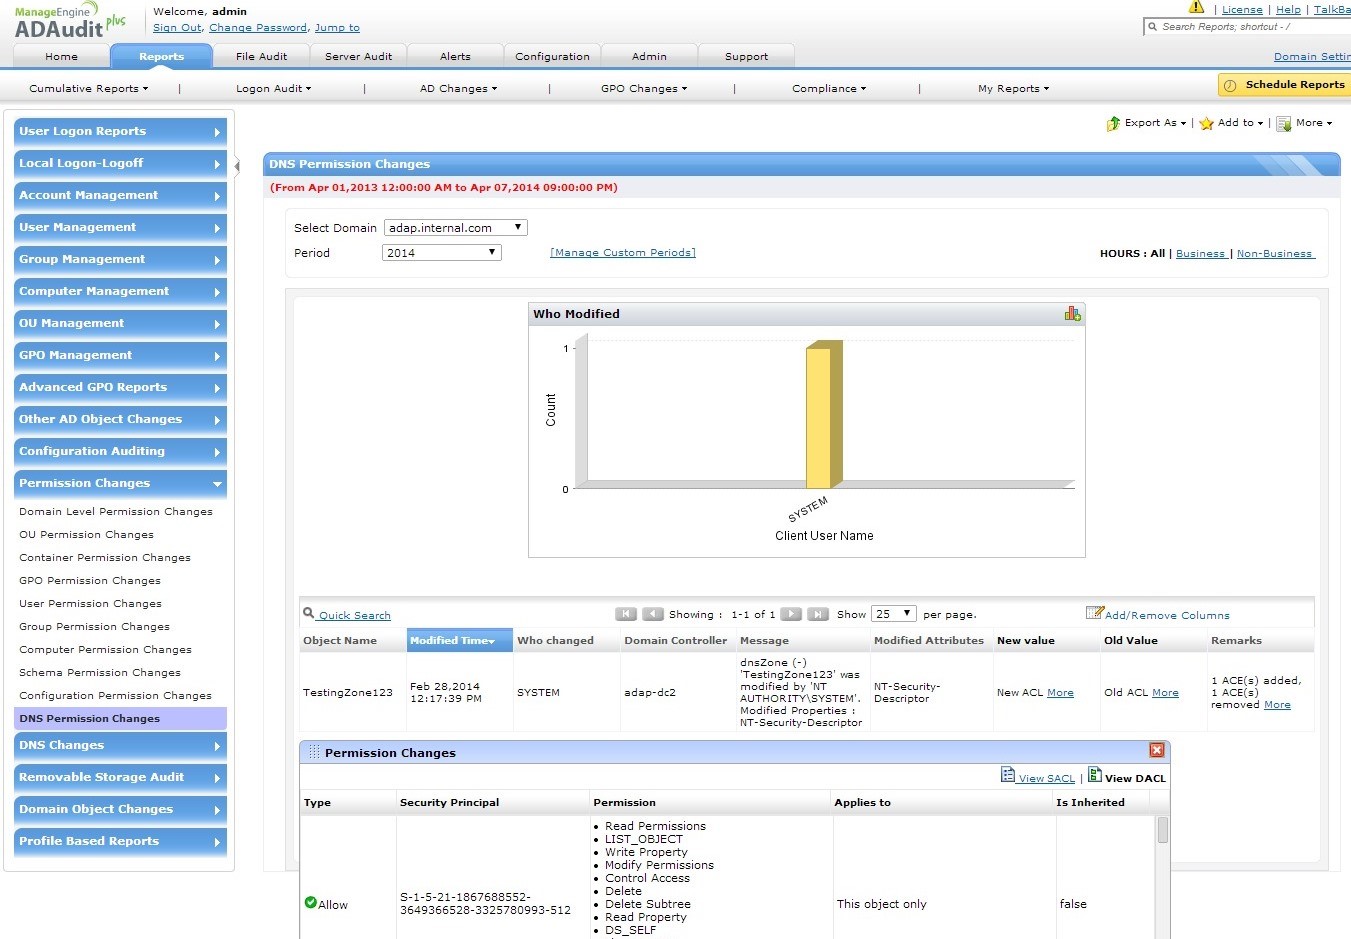1351x939 pixels.
Task: Go to the first page of results
Action: 626,614
